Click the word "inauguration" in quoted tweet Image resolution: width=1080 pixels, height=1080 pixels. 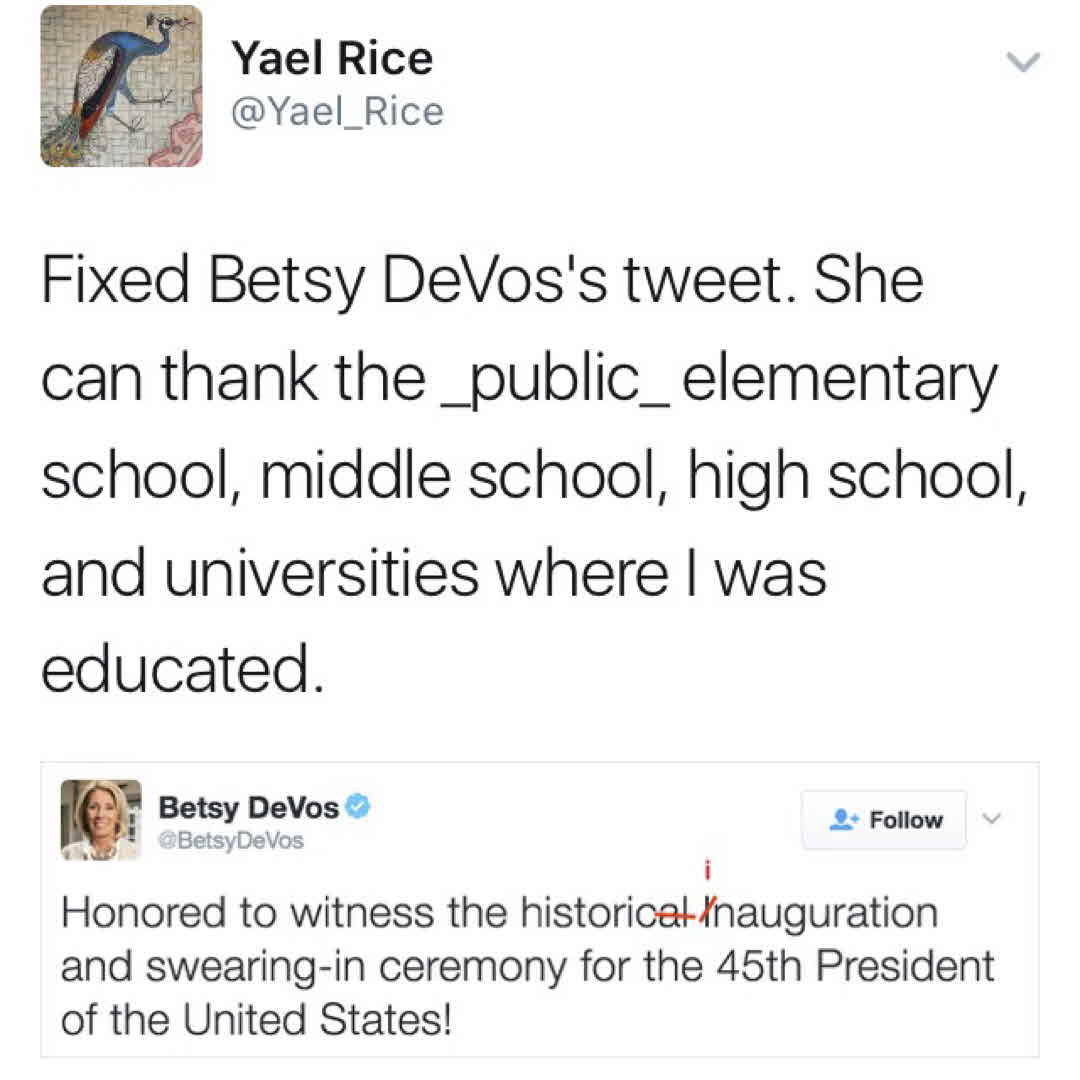(x=820, y=914)
